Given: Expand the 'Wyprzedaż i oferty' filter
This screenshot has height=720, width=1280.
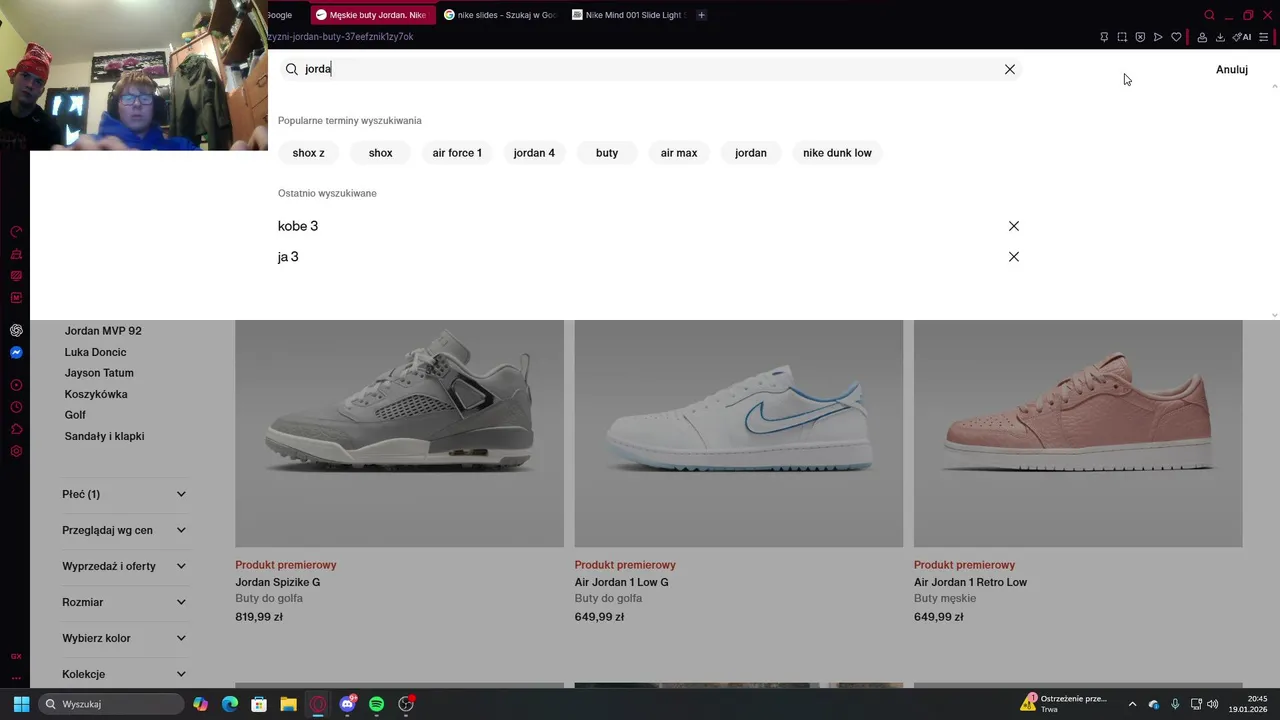Looking at the screenshot, I should (x=124, y=566).
